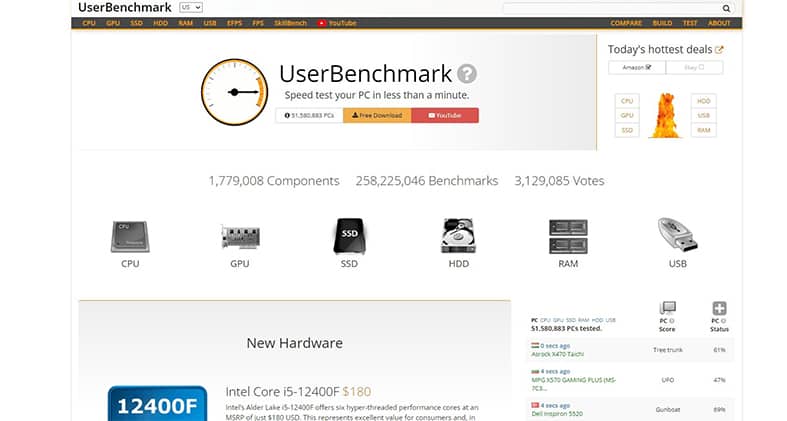The height and width of the screenshot is (421, 787).
Task: Open EFPS in the navigation bar
Action: [234, 23]
